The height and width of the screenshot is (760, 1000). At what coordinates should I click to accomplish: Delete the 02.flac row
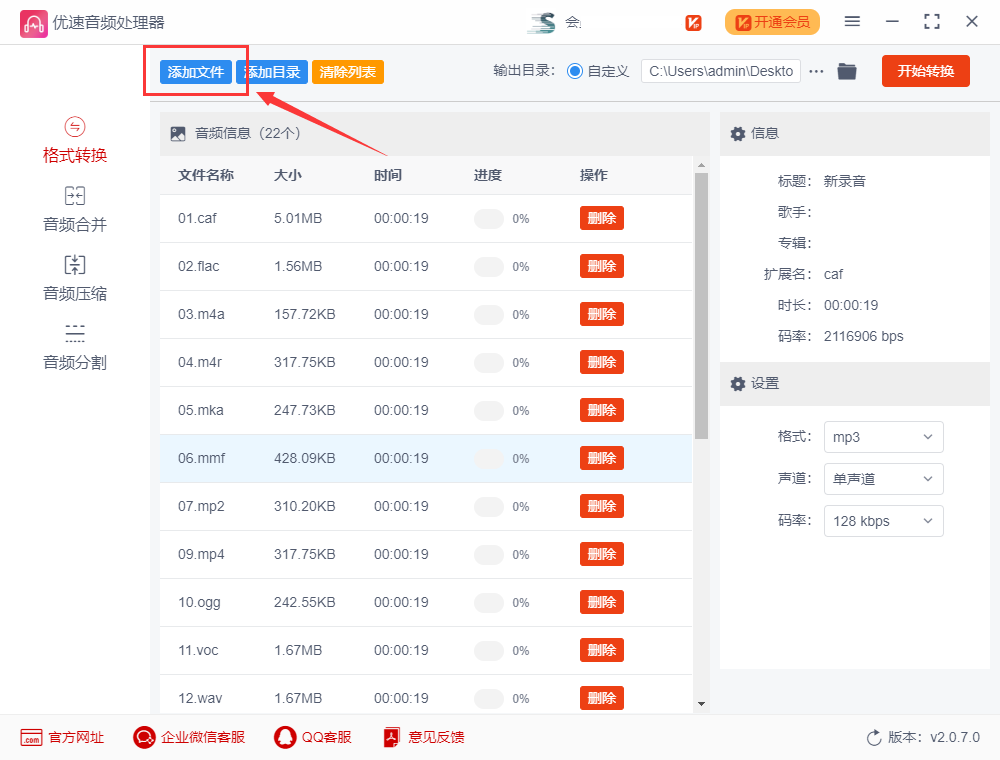click(601, 266)
